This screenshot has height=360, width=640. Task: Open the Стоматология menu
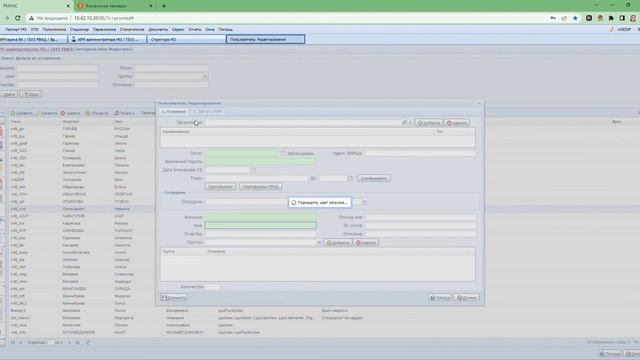pos(132,29)
